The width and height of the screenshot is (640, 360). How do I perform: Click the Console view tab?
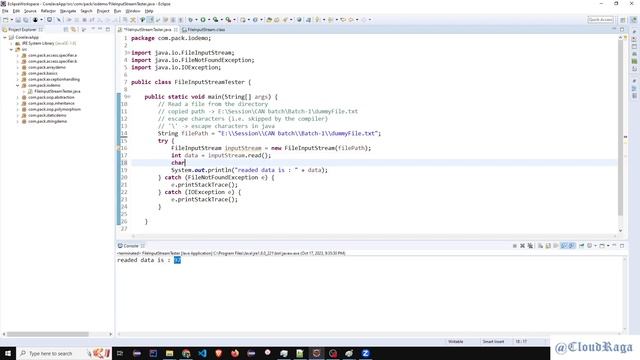tap(131, 246)
